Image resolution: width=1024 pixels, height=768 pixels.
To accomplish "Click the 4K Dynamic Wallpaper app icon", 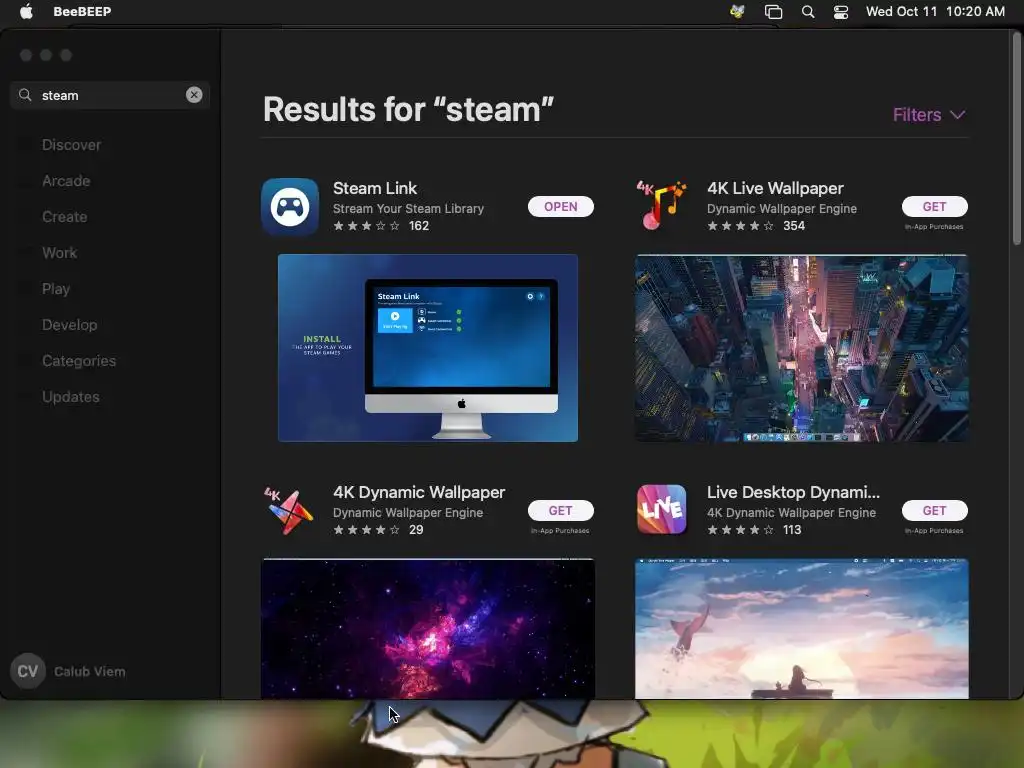I will (289, 511).
